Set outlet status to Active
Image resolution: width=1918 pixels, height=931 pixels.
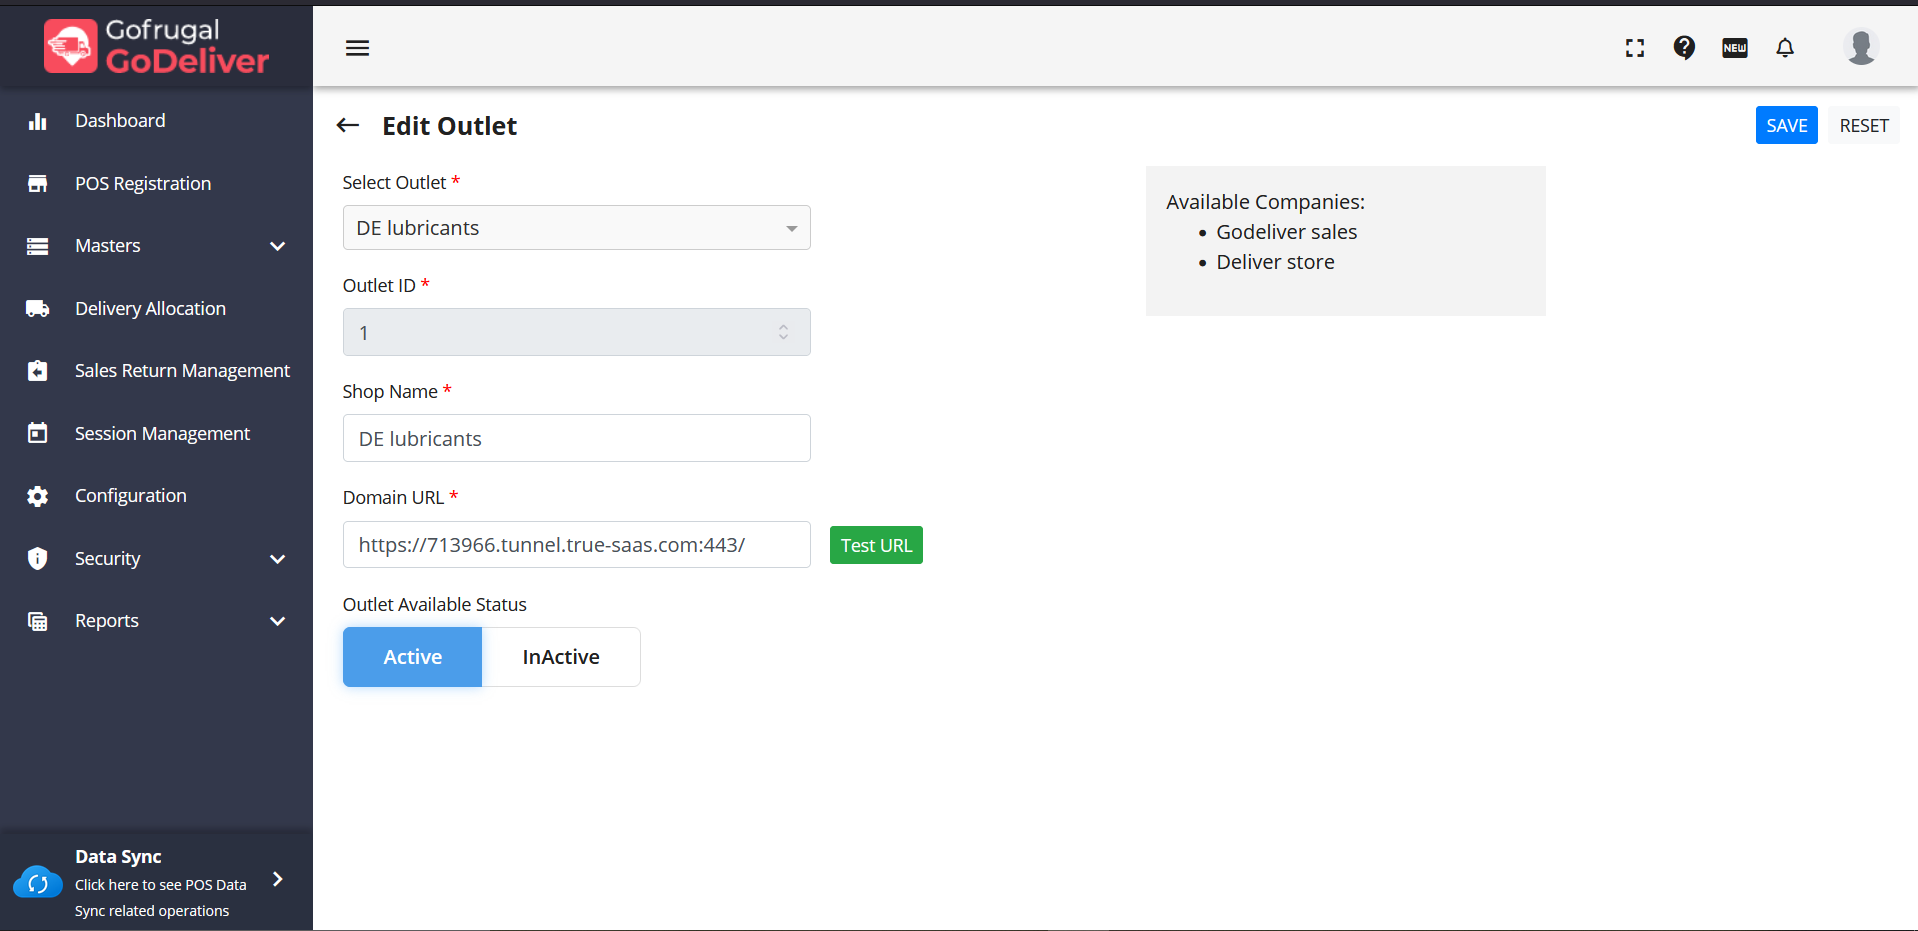coord(412,657)
